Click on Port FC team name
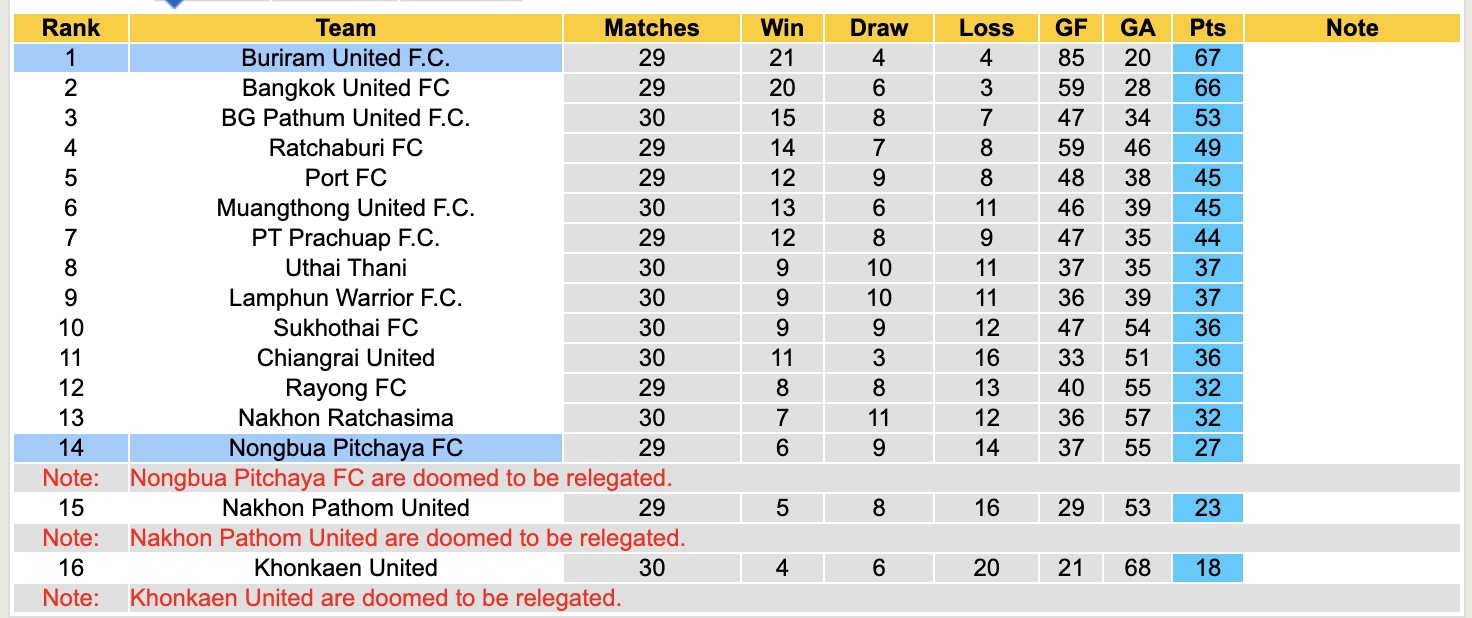This screenshot has height=618, width=1472. (345, 178)
